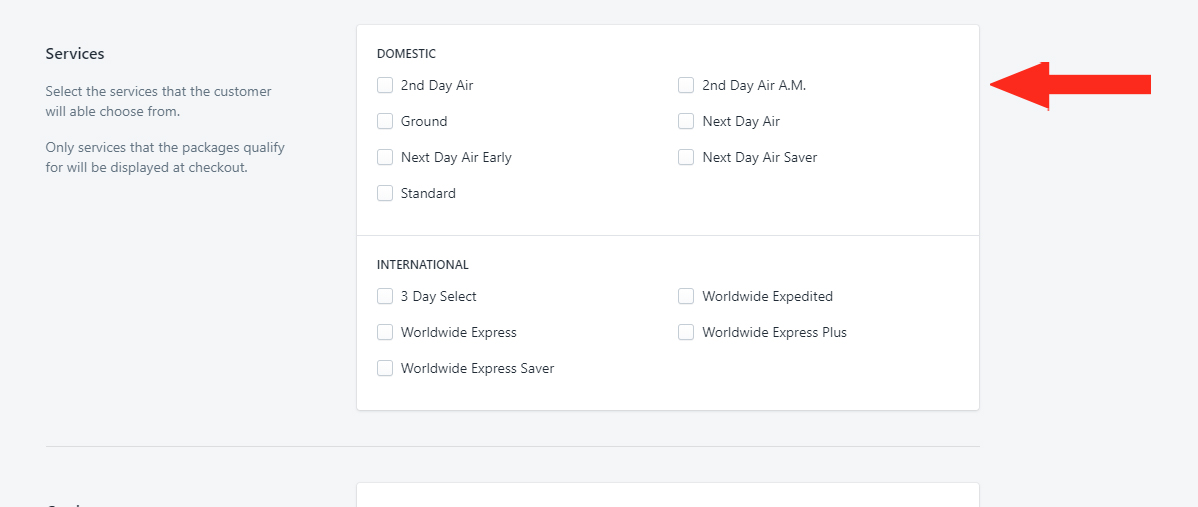Enable the 2nd Day Air A.M. service
Screen dimensions: 1198x507
(686, 86)
